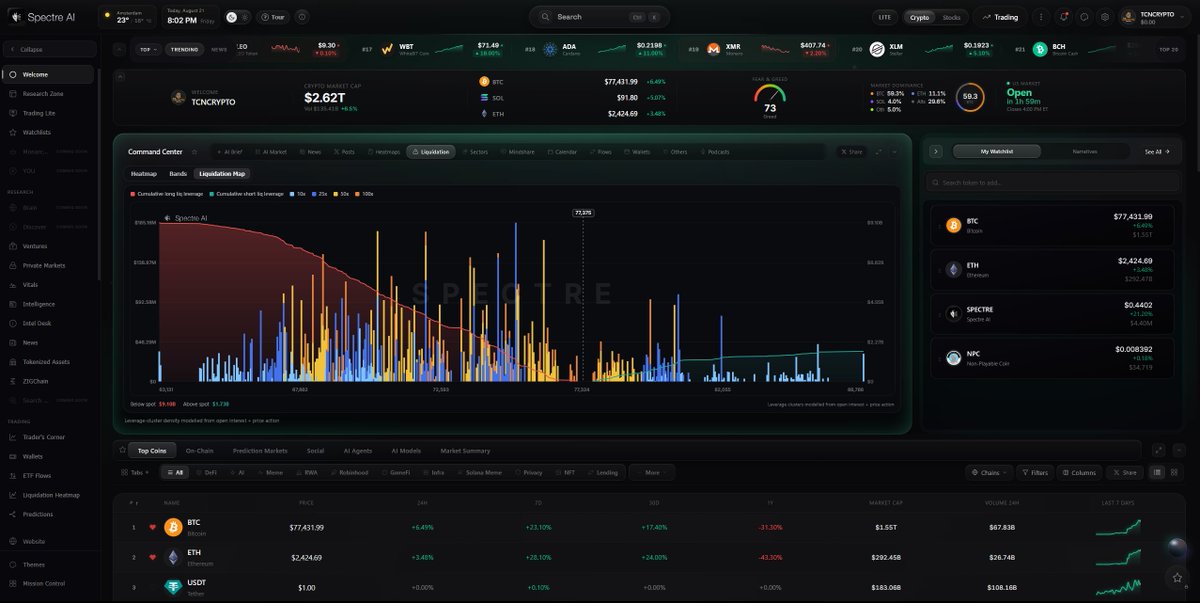Click the Trading button
The height and width of the screenshot is (603, 1200).
(1000, 17)
